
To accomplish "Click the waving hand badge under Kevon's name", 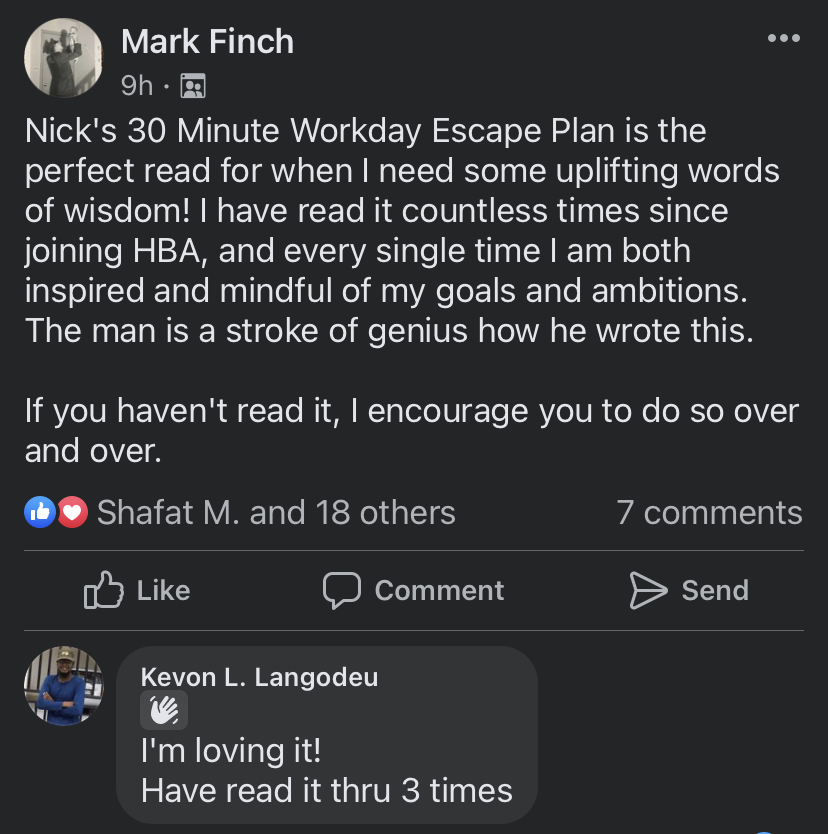I will tap(164, 711).
